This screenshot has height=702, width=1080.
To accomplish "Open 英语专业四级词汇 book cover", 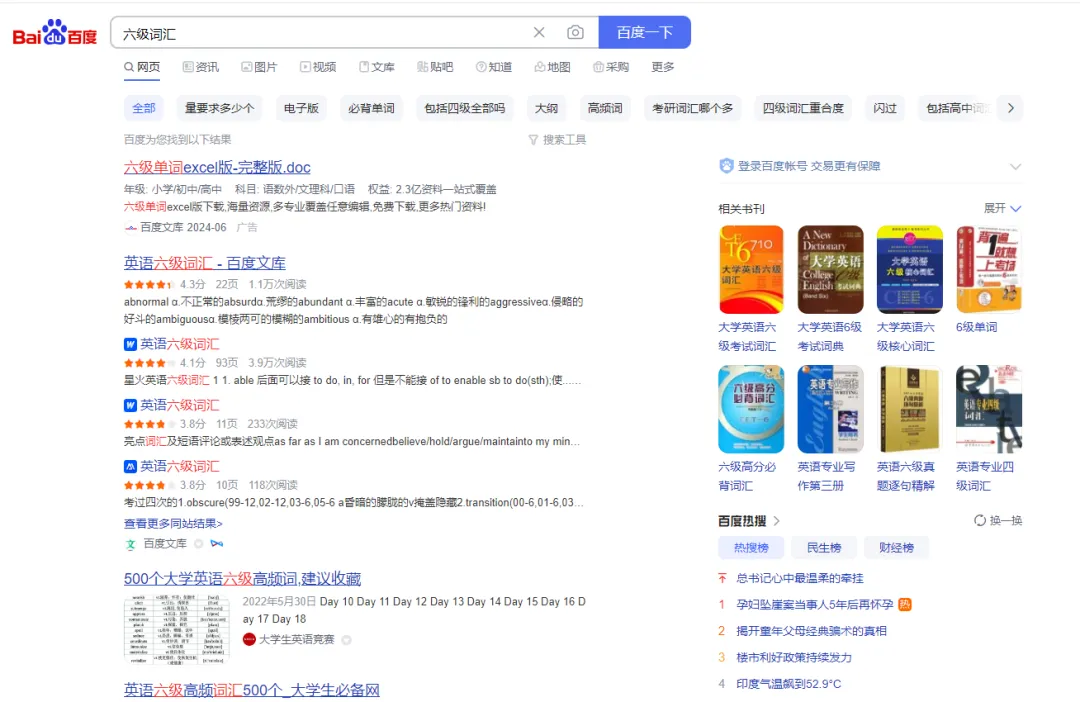I will point(988,409).
